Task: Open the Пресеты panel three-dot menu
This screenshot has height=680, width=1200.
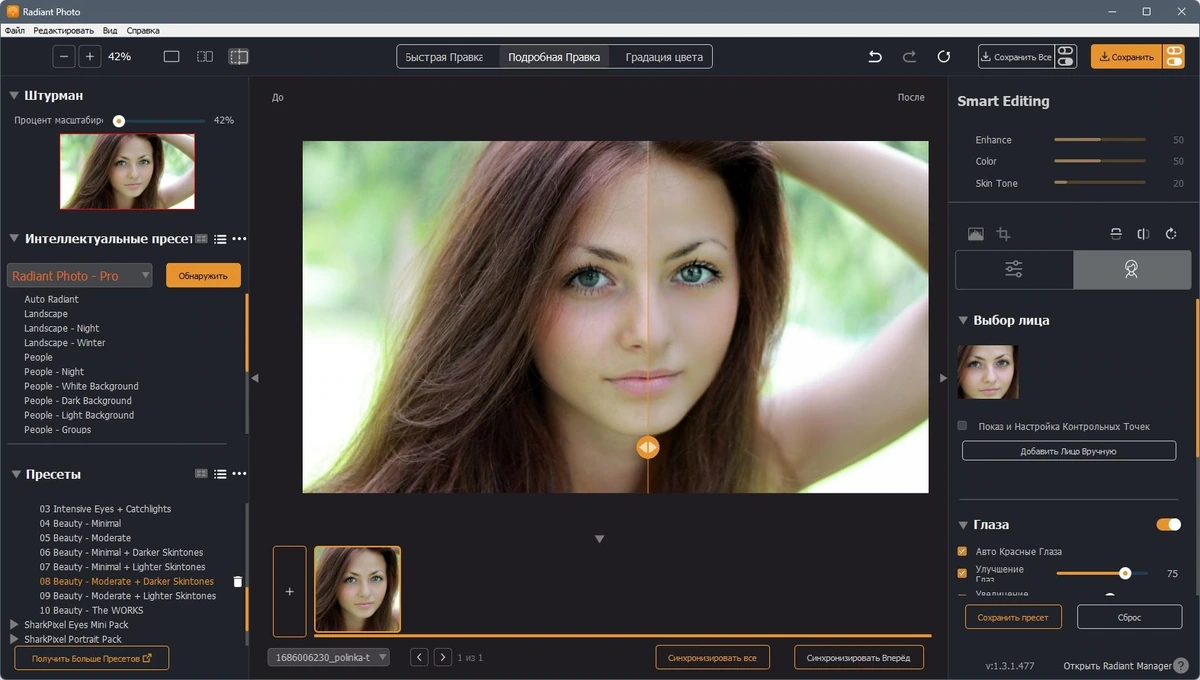Action: coord(239,474)
